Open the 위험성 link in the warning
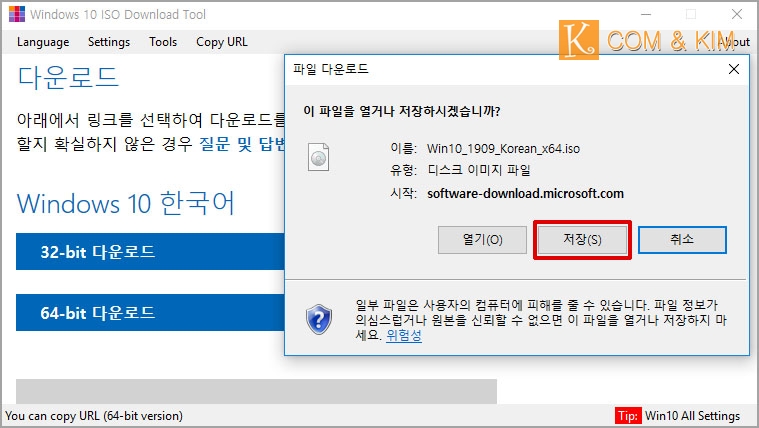 pyautogui.click(x=404, y=335)
